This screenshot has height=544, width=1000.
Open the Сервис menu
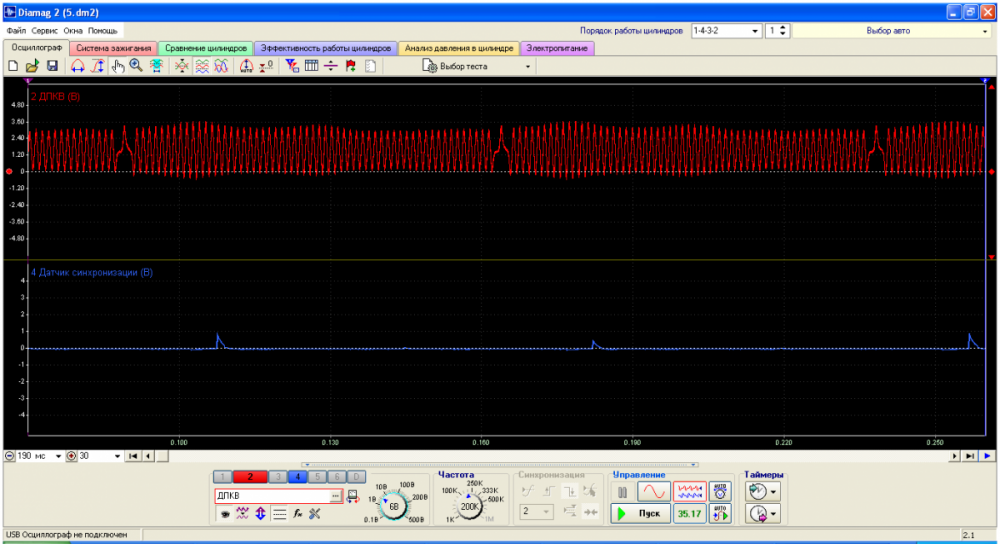(x=44, y=31)
